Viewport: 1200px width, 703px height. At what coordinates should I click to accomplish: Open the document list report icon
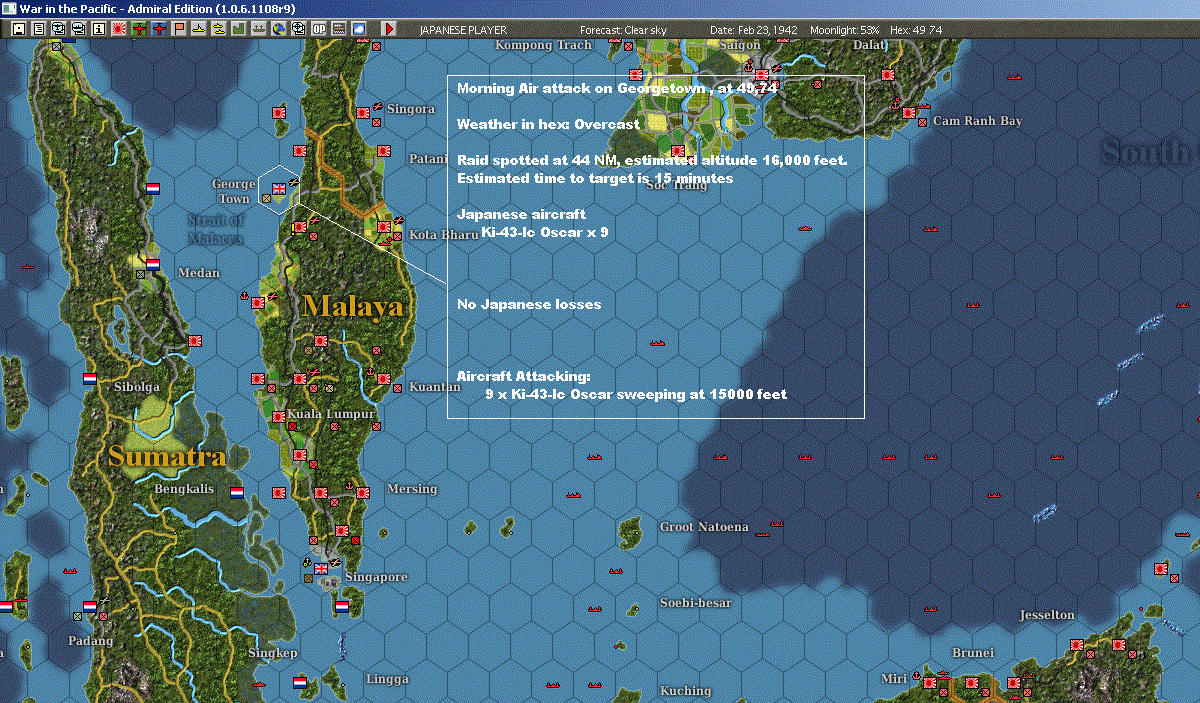coord(38,29)
